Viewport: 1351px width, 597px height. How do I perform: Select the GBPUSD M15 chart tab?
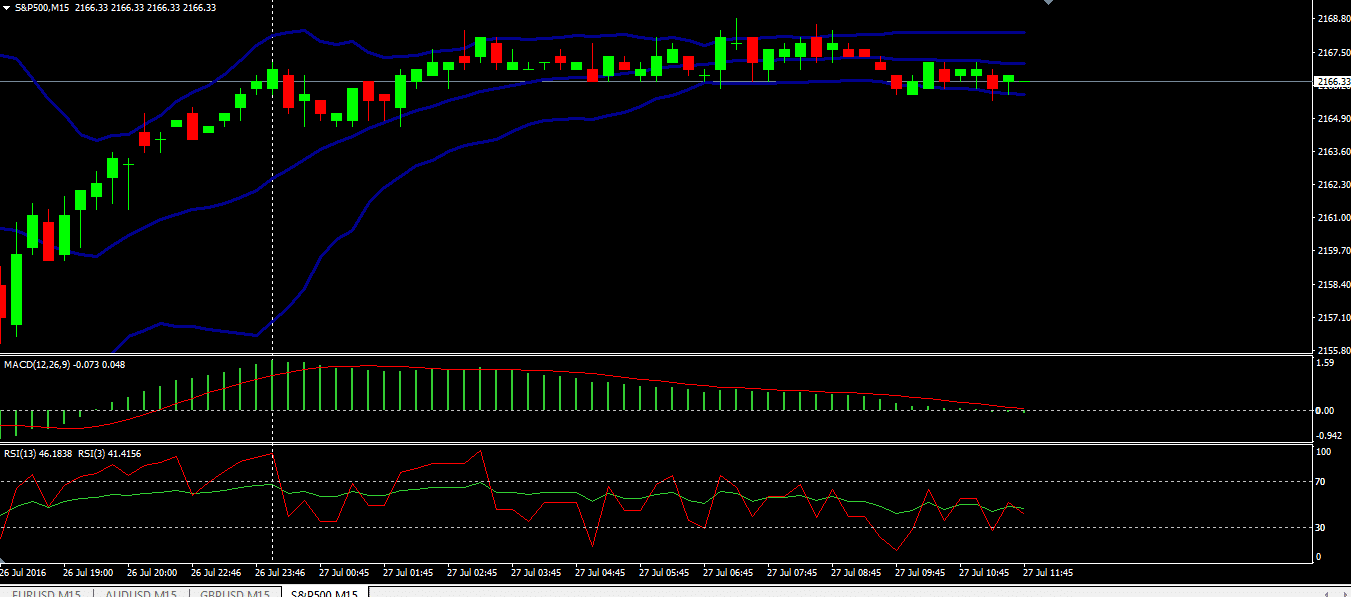235,594
